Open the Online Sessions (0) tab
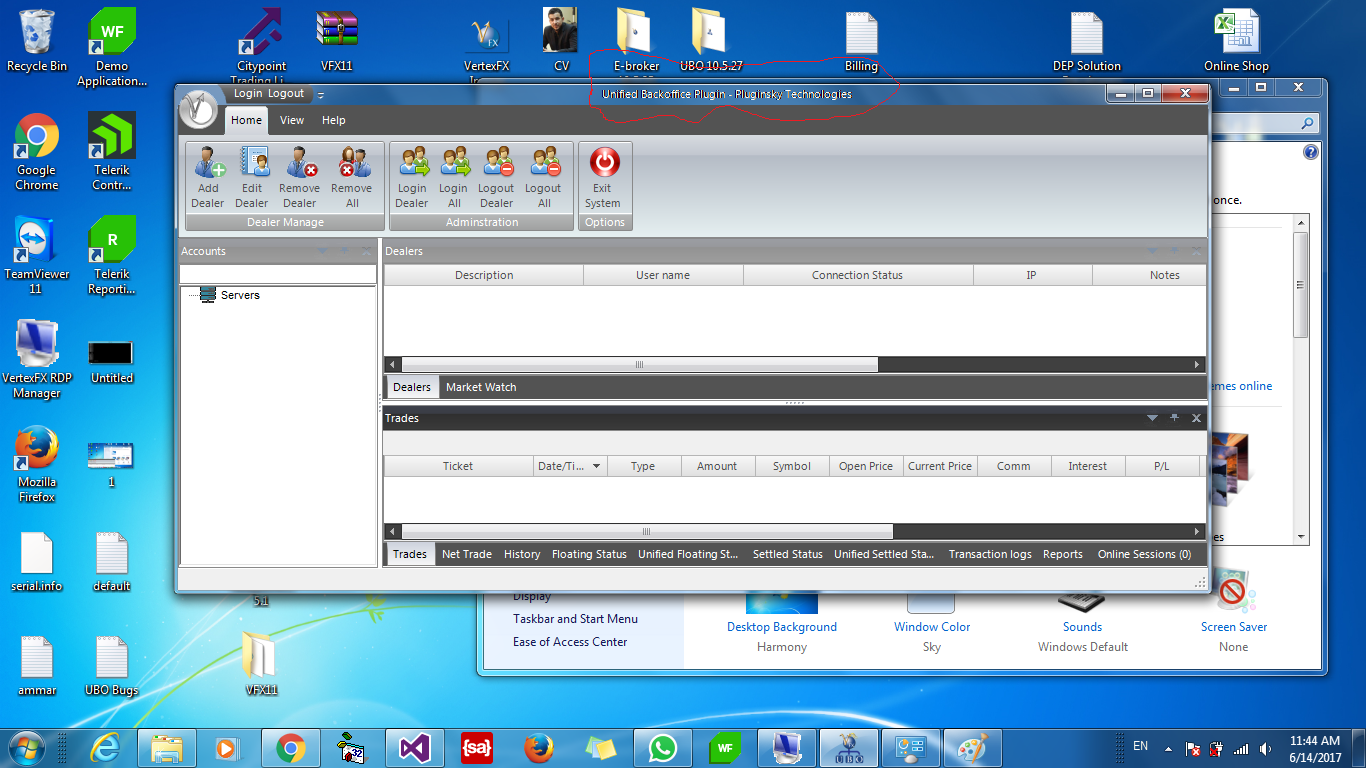 tap(1145, 554)
